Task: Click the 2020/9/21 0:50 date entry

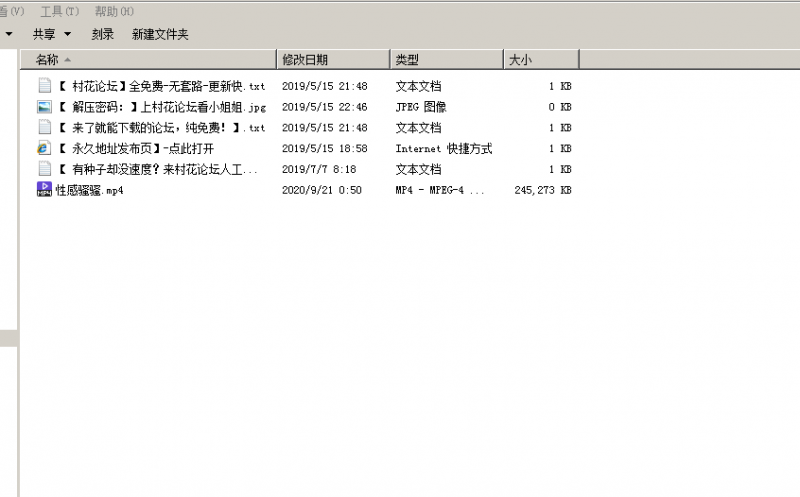Action: 321,190
